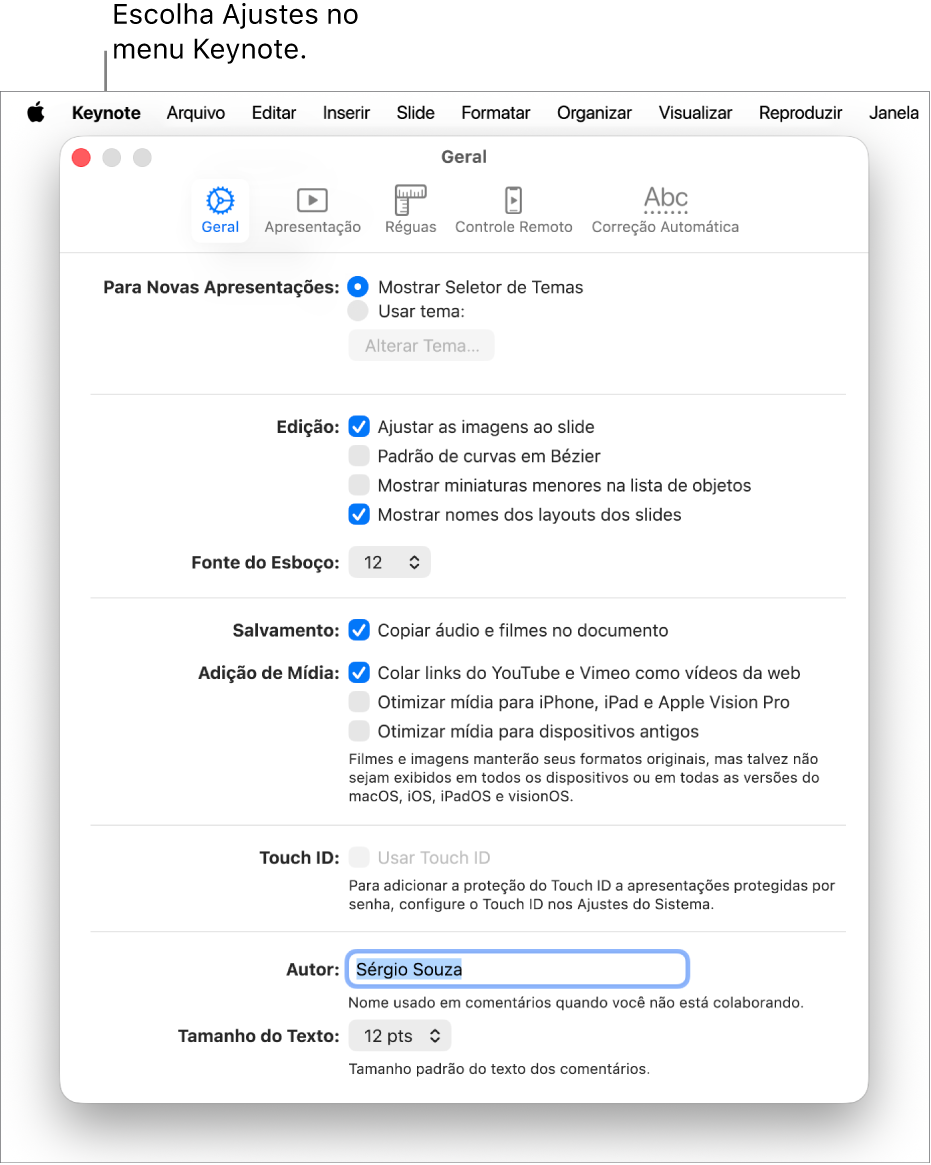Toggle Mostrar nomes dos layouts dos slides
Image resolution: width=931 pixels, height=1165 pixels.
[359, 514]
